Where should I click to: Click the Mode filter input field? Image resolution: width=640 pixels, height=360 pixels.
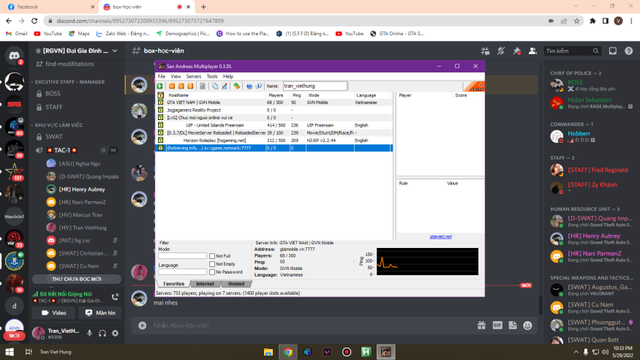(x=182, y=256)
